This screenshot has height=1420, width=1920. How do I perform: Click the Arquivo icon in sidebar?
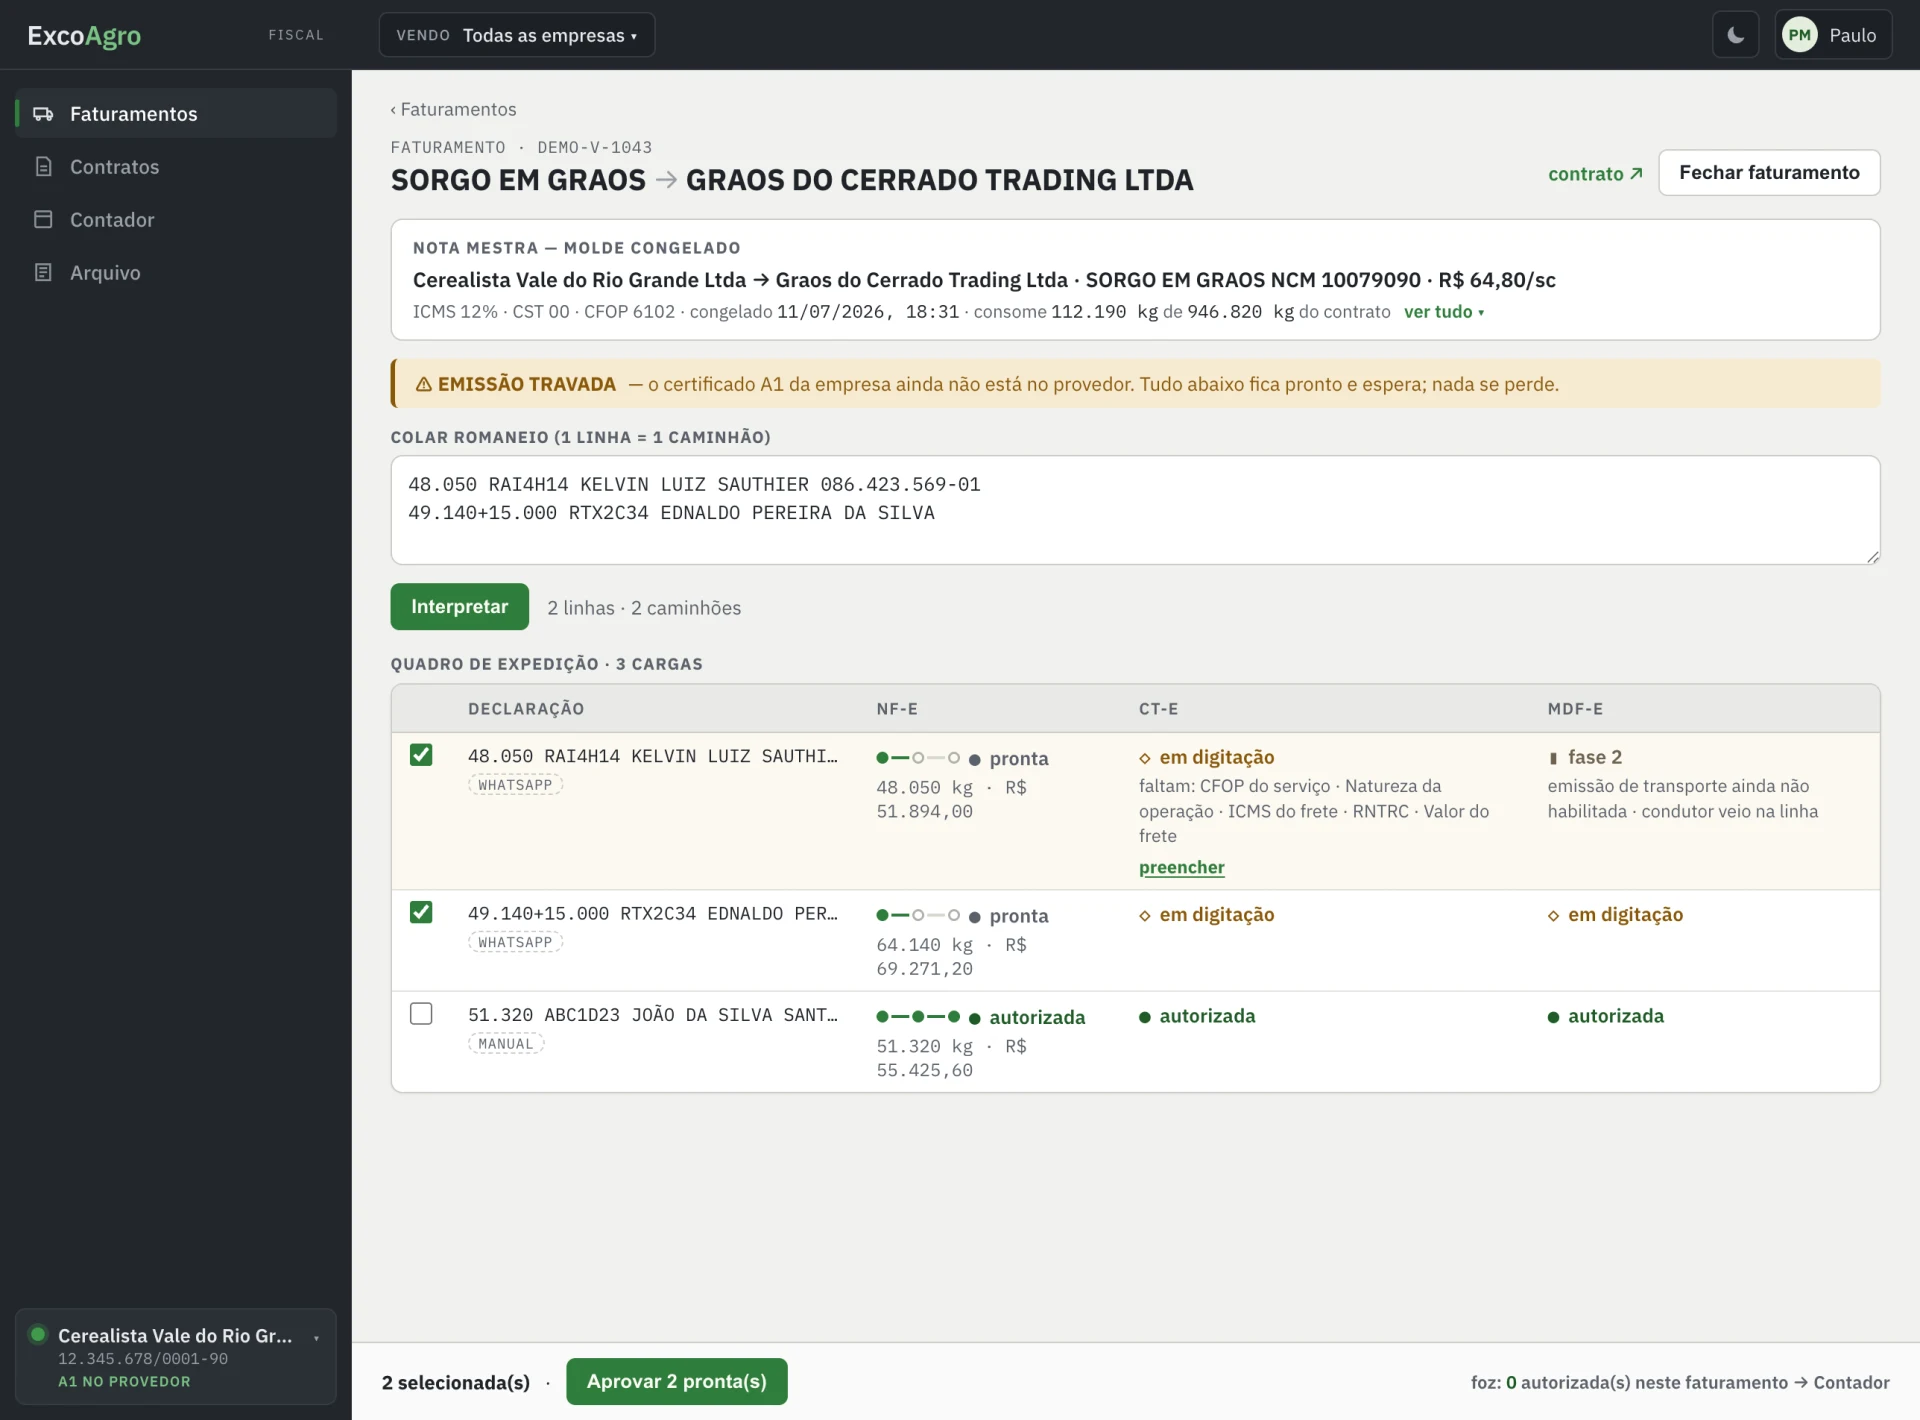[x=43, y=272]
